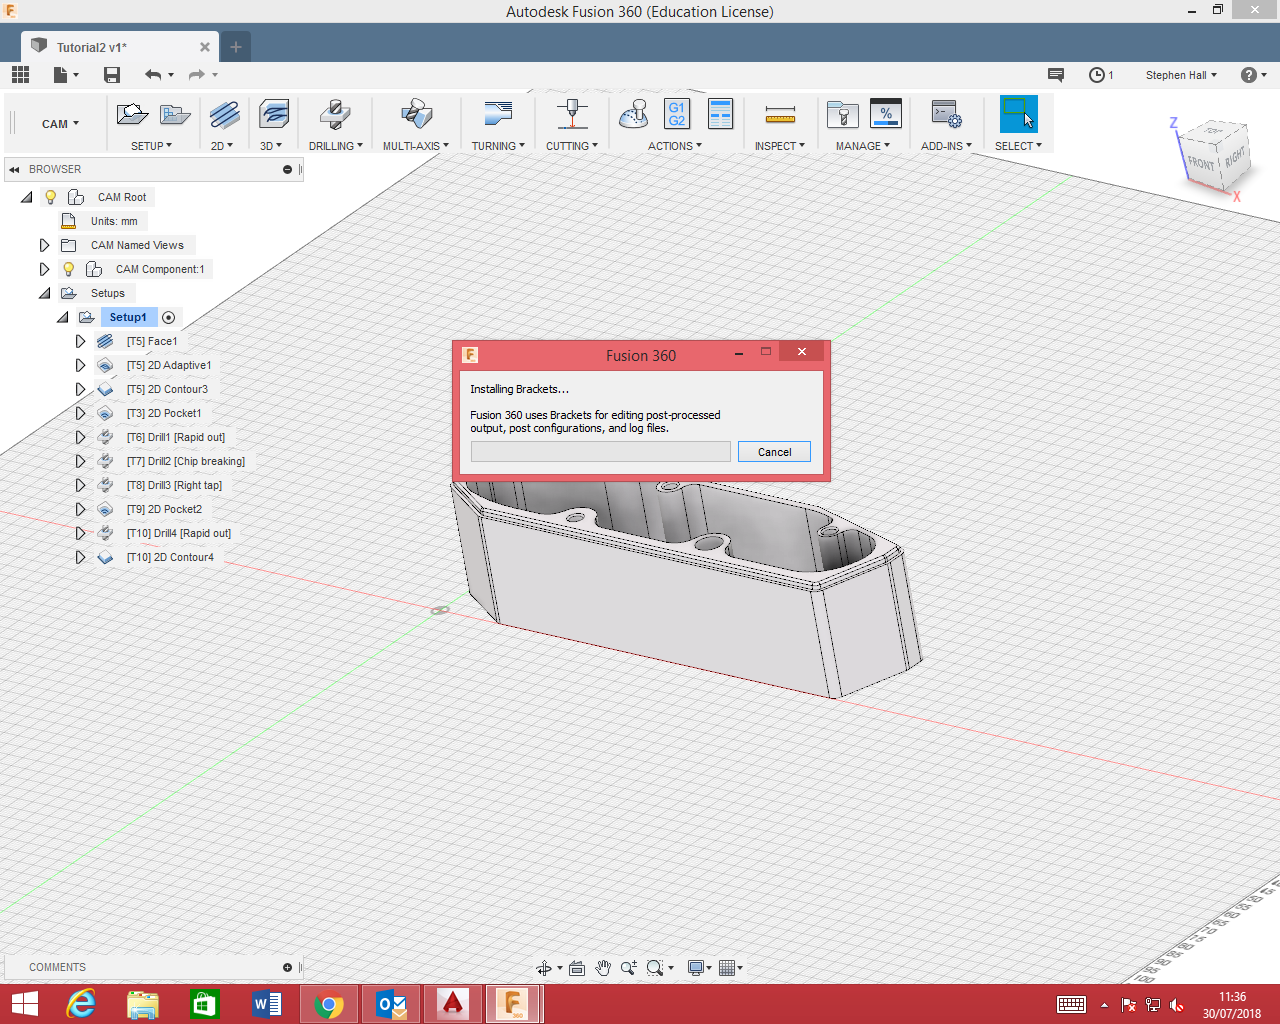1280x1024 pixels.
Task: Open Microsoft Word from the taskbar
Action: click(267, 1004)
